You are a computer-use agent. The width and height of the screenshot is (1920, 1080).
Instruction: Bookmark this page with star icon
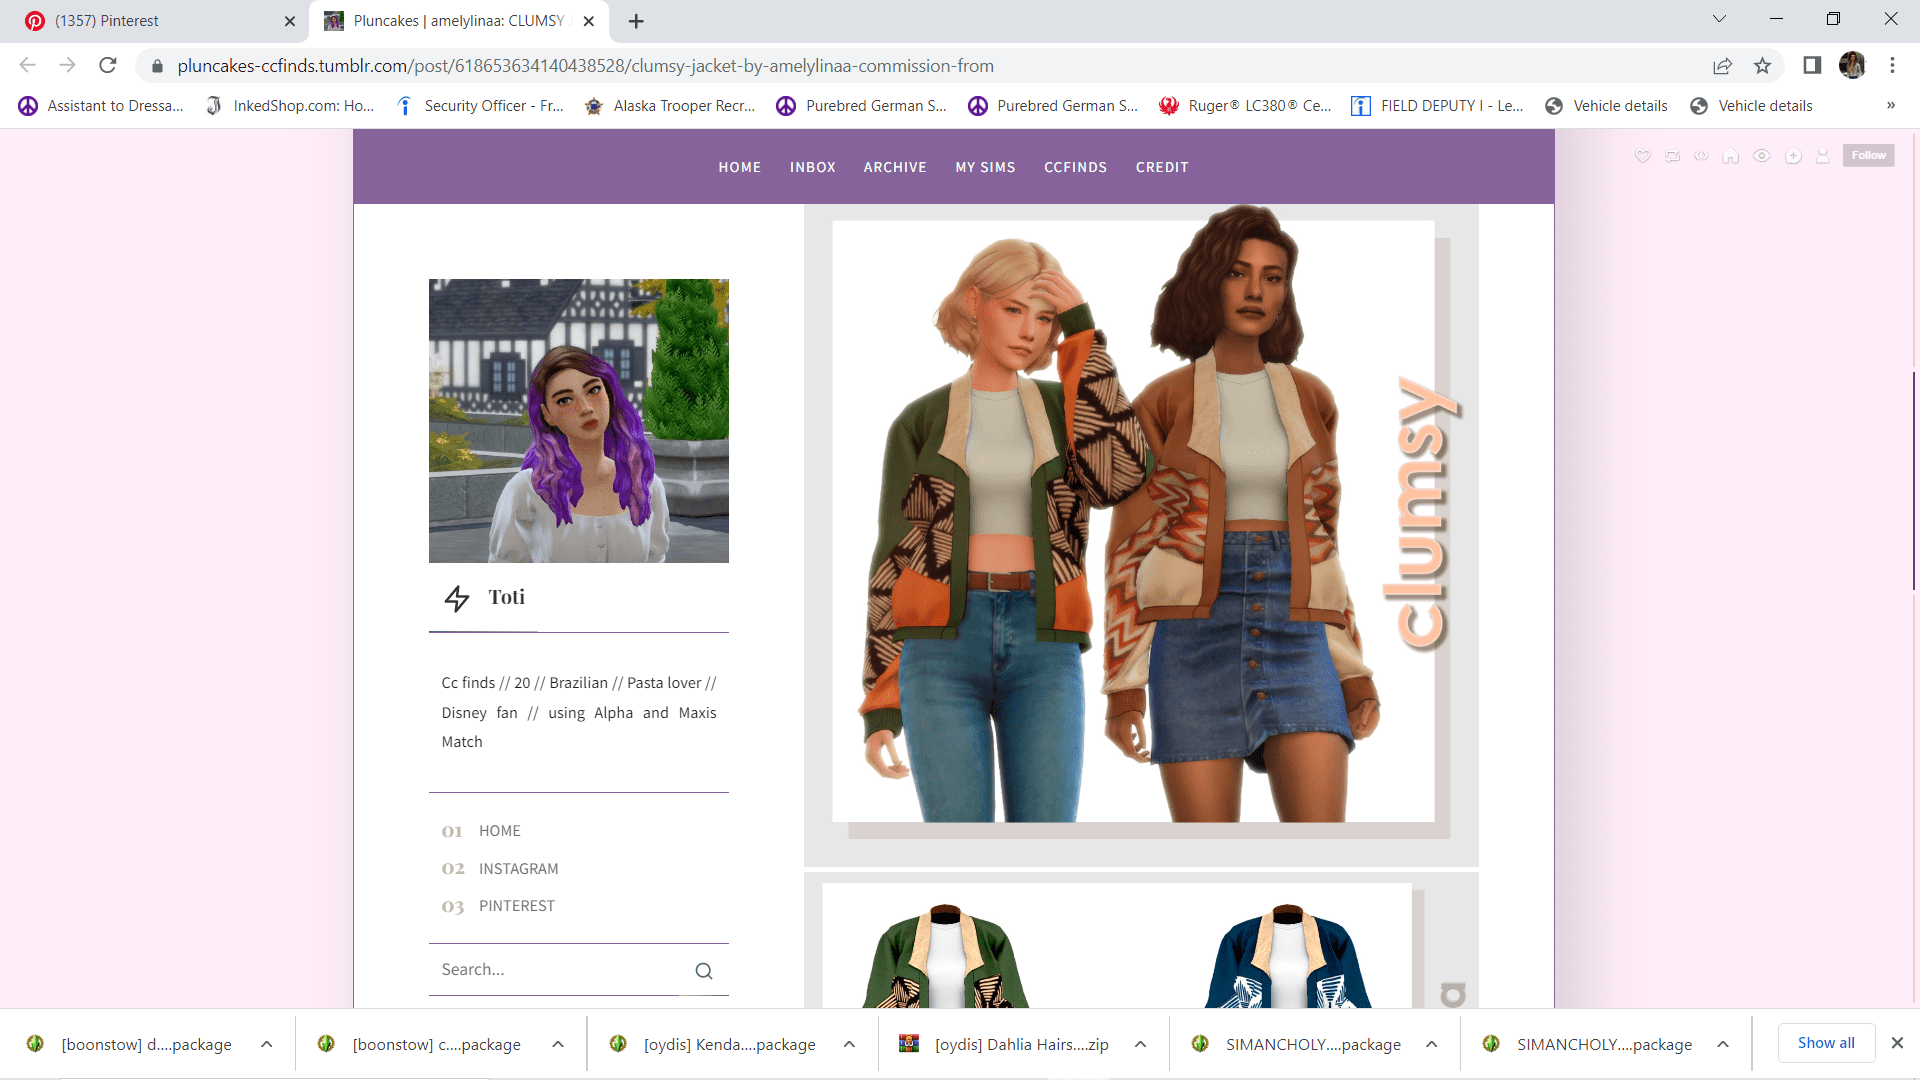[x=1762, y=66]
